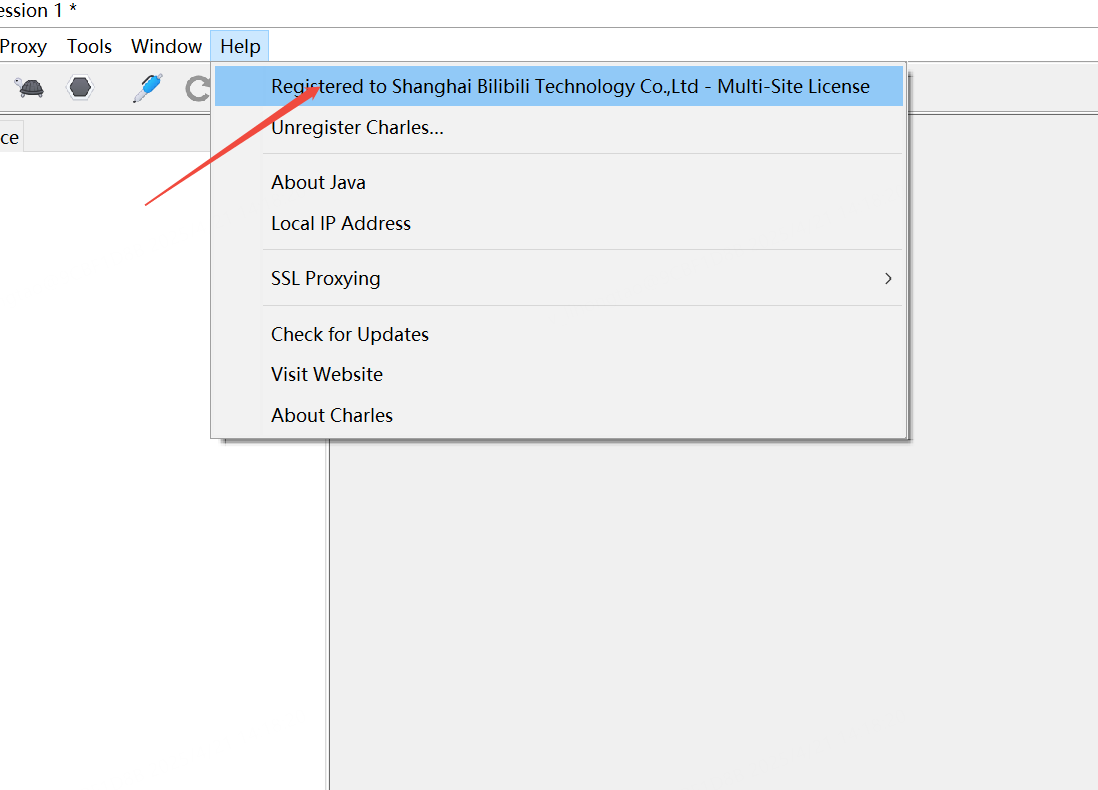1098x790 pixels.
Task: Choose Visit Website entry
Action: point(559,374)
